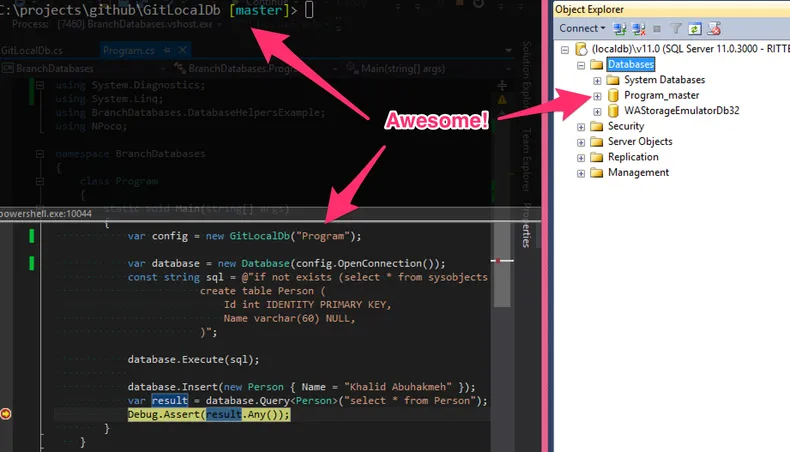This screenshot has height=452, width=790.
Task: Open the Team Explorer side tab
Action: click(526, 160)
